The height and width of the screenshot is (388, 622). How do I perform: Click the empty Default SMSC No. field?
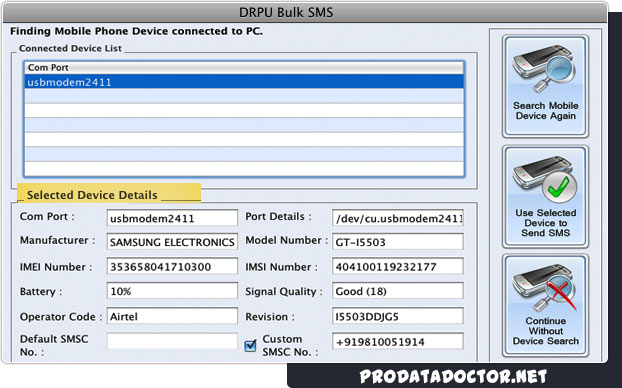tap(172, 341)
